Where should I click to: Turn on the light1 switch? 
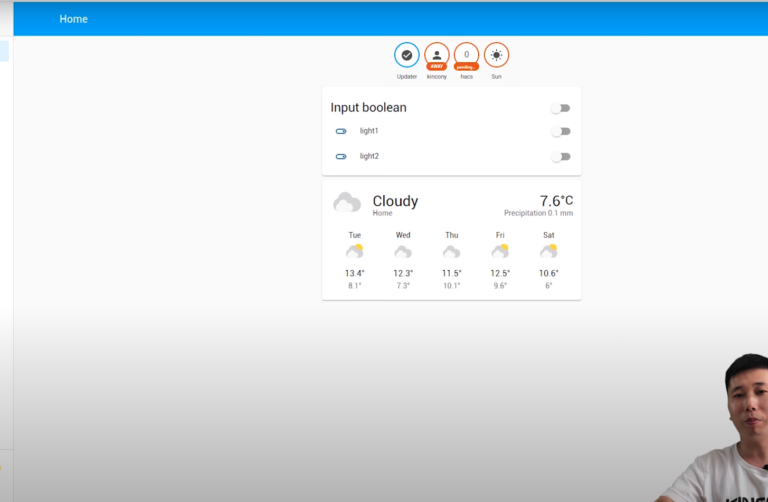pyautogui.click(x=561, y=131)
